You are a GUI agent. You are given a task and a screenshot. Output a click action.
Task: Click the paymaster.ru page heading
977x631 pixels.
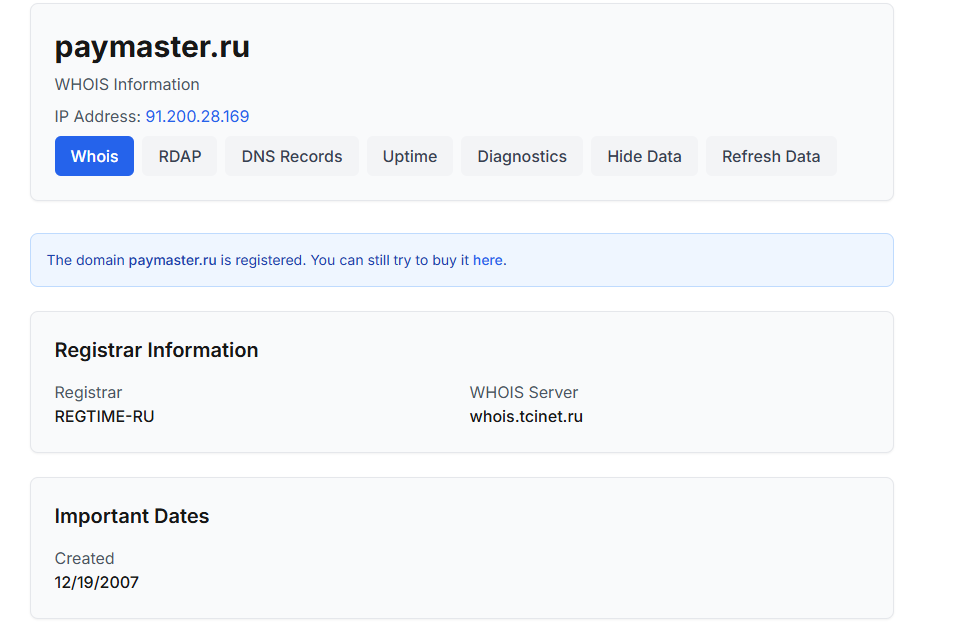152,47
